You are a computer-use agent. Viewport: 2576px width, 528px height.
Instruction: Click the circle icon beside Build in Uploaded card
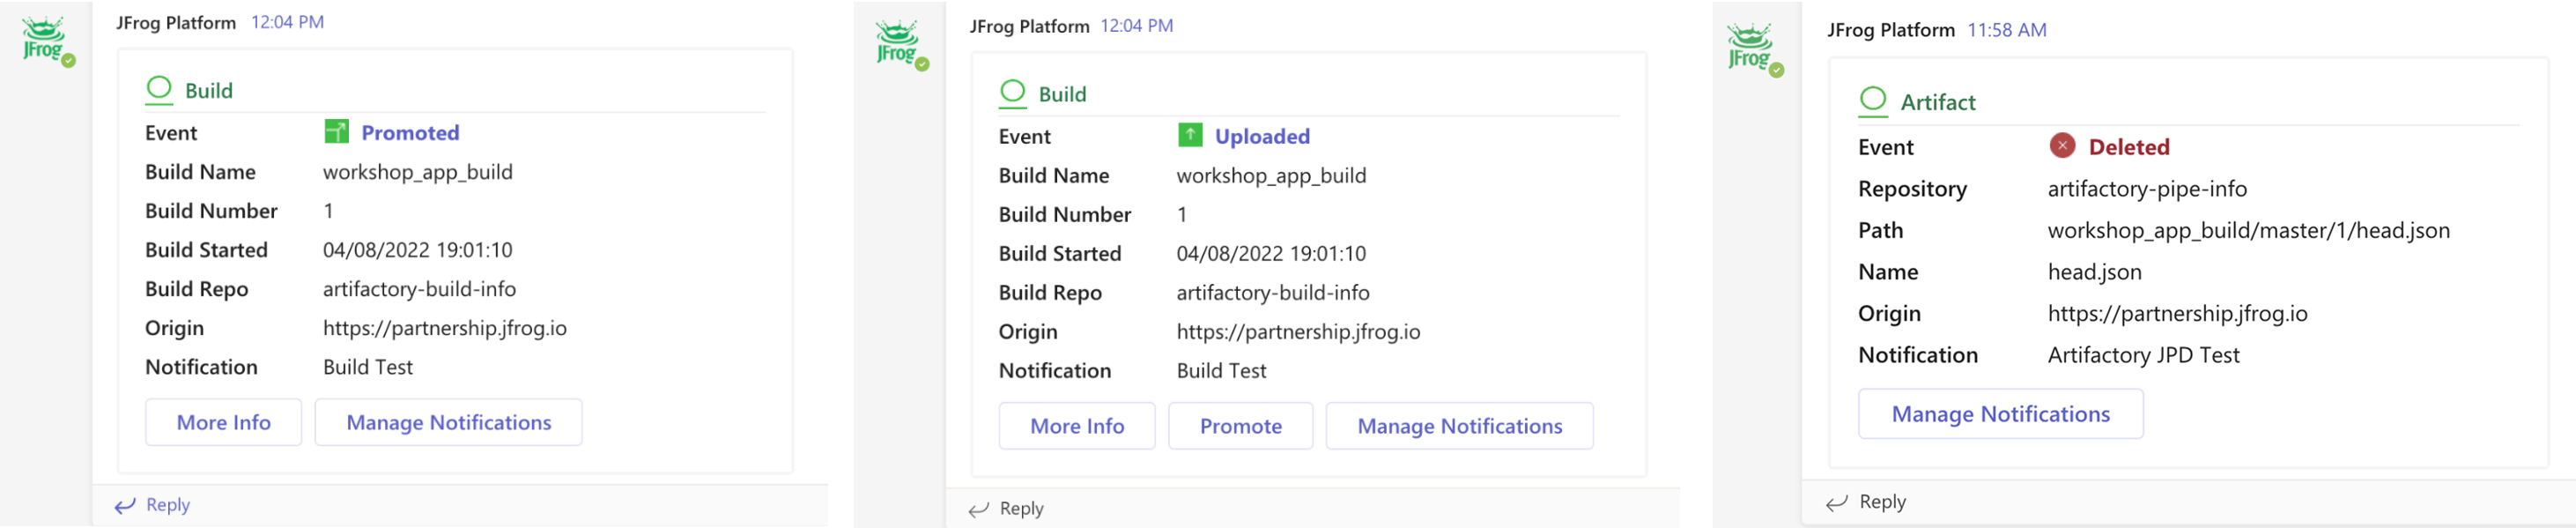tap(1013, 92)
